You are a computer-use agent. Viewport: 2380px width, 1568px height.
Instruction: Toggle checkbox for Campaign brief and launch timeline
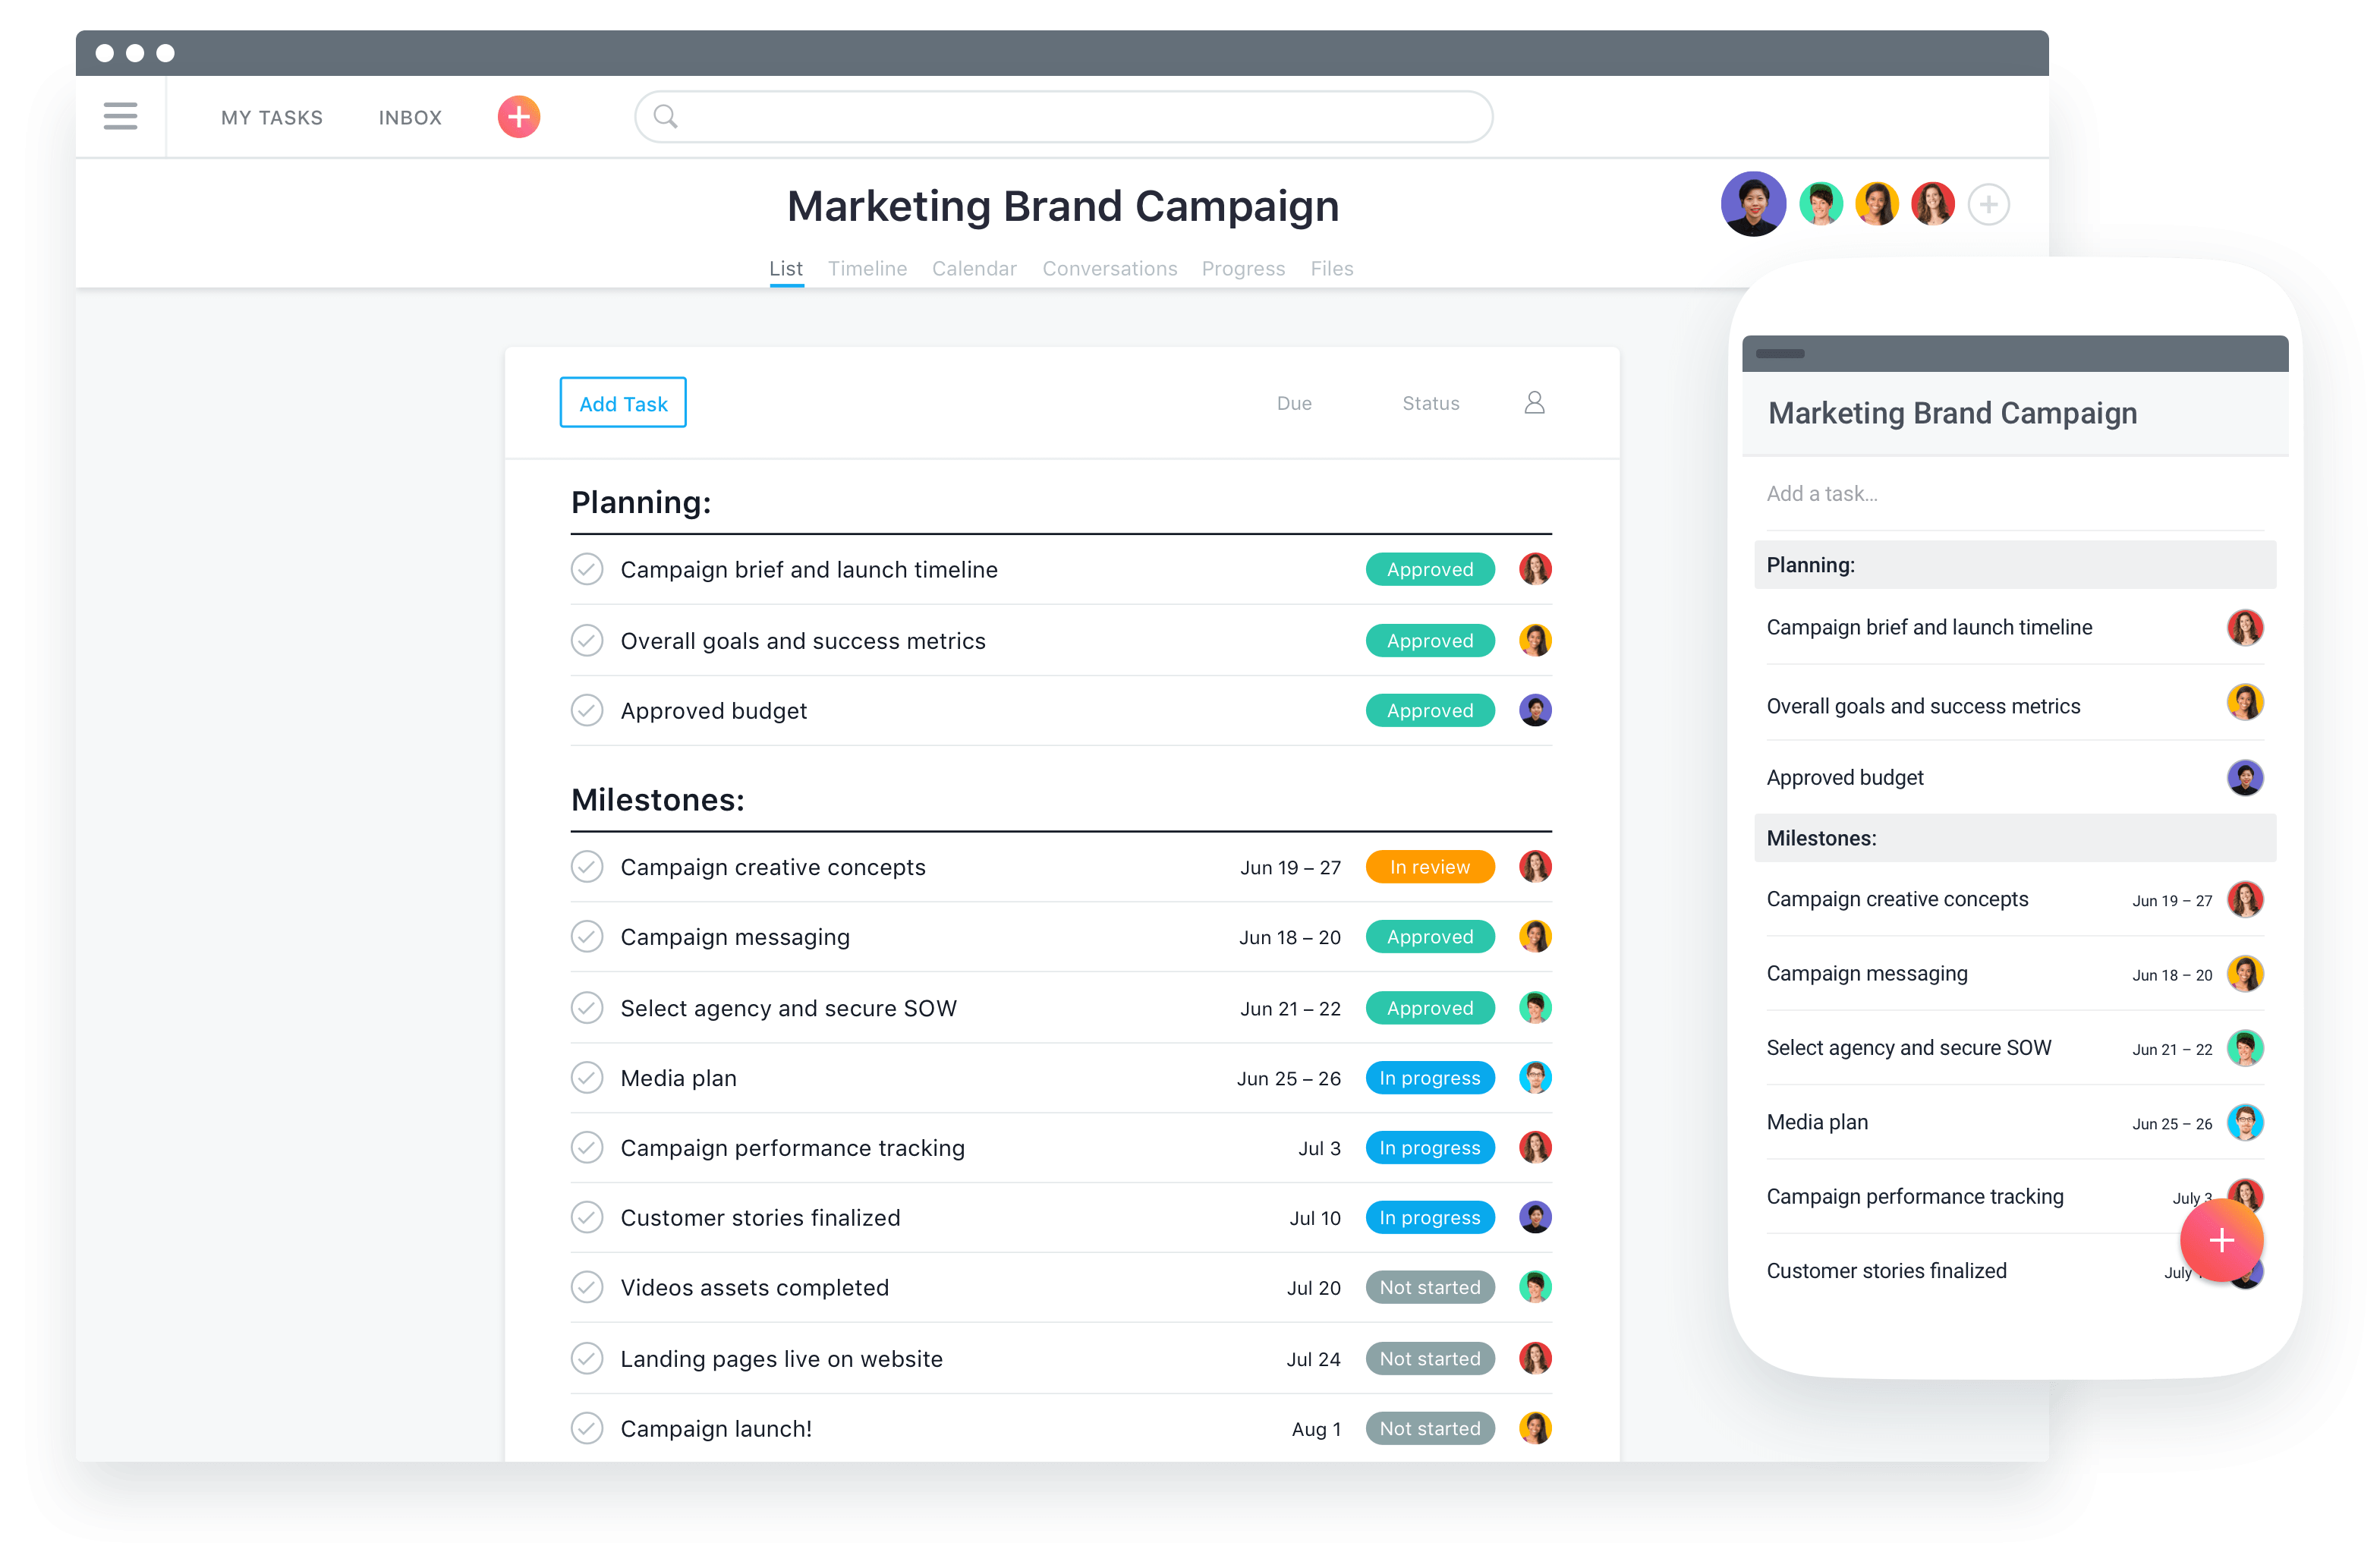coord(584,568)
